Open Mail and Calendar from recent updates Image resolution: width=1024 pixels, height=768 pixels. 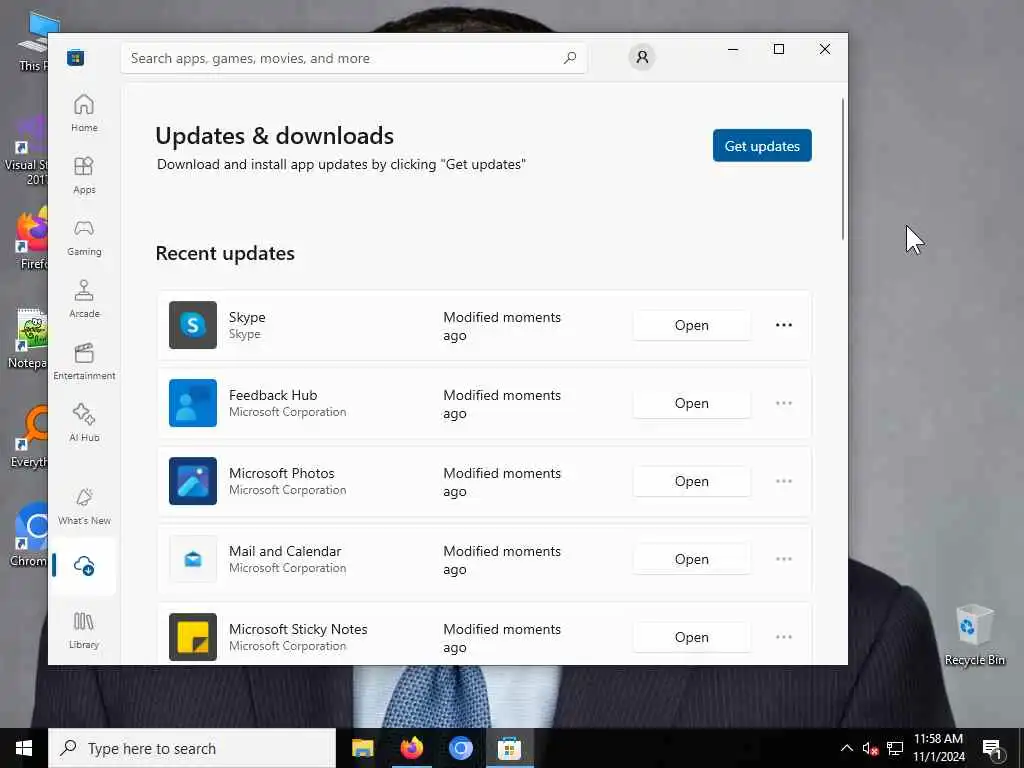[692, 559]
